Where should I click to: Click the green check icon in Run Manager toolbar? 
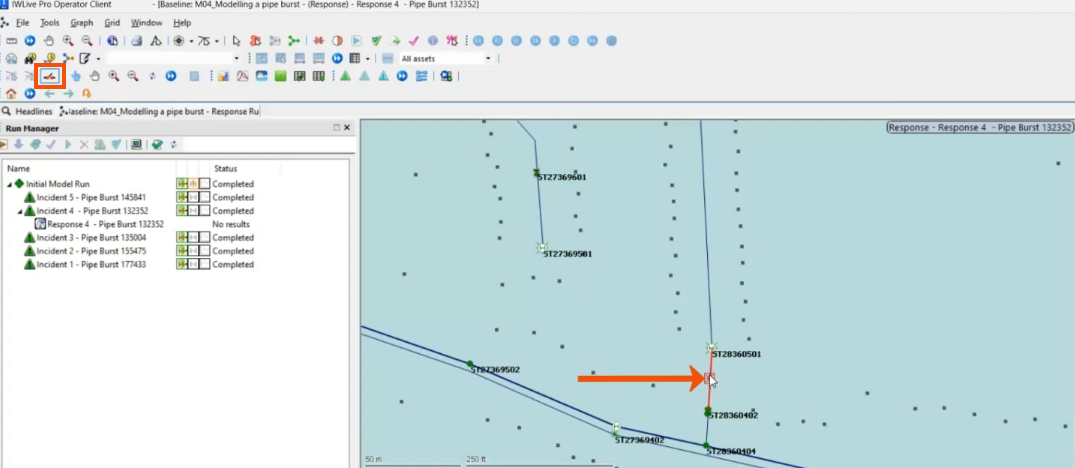(x=158, y=145)
